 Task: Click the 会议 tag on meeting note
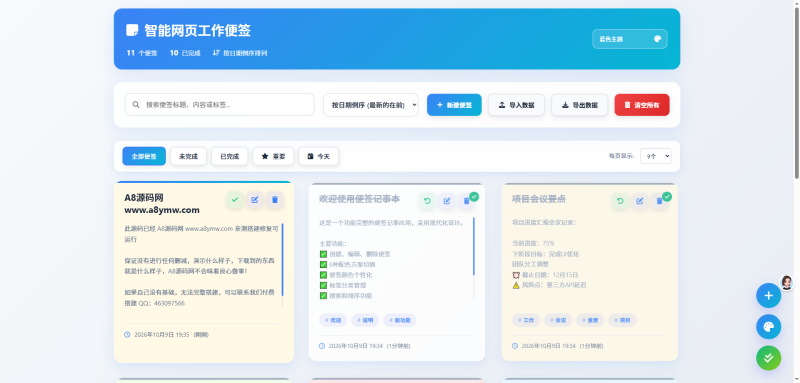pyautogui.click(x=558, y=320)
